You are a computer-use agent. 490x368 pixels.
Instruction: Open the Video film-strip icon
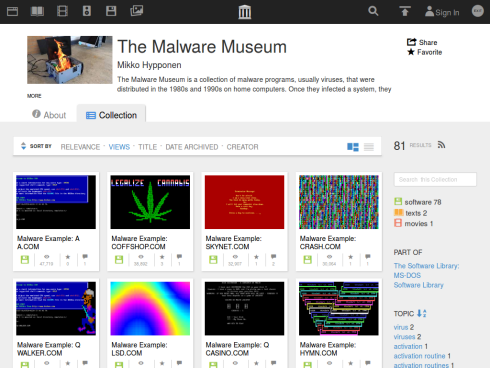[62, 11]
